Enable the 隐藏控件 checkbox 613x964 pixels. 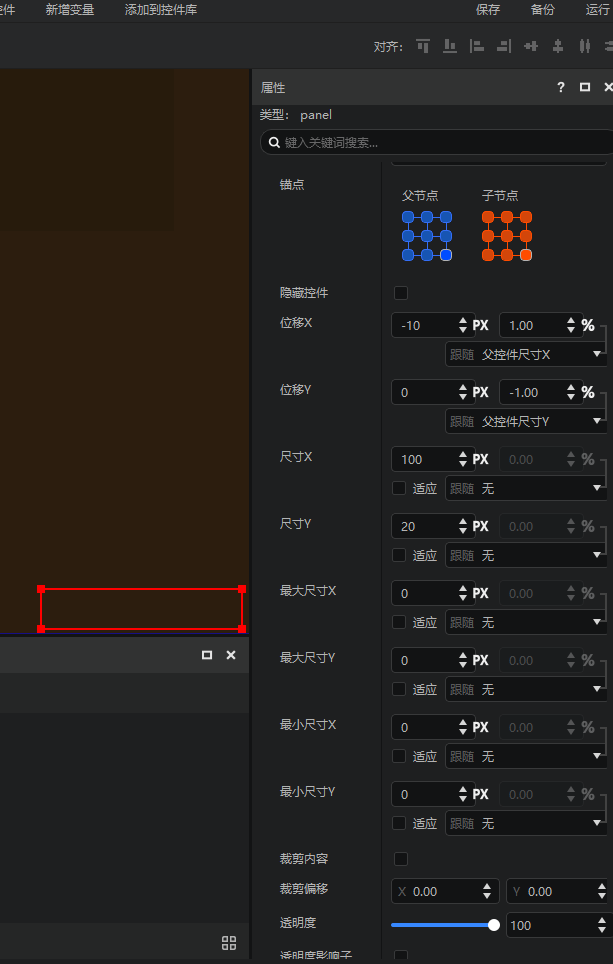click(x=401, y=293)
